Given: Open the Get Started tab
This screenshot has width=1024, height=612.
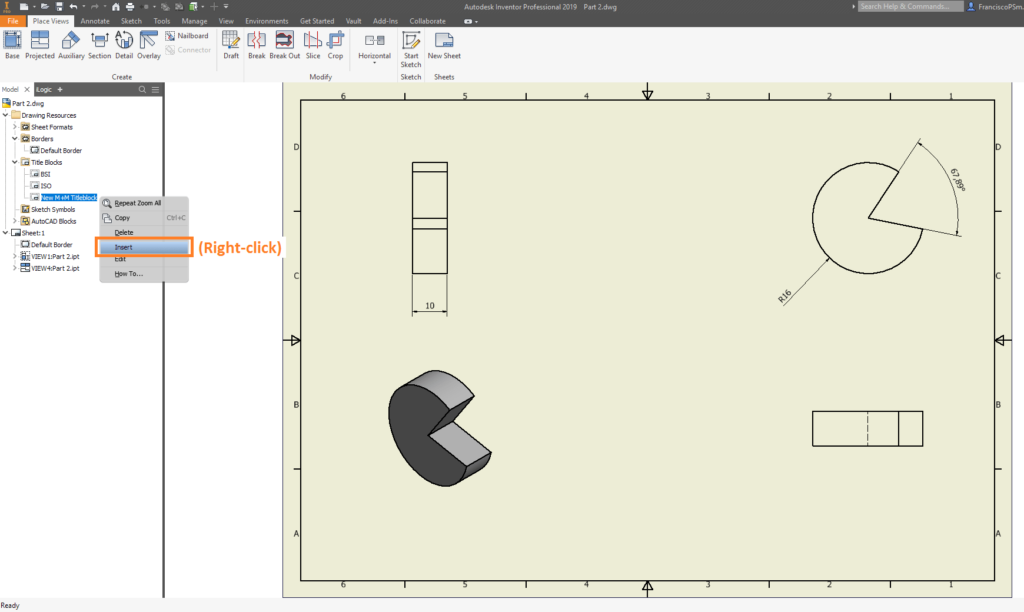Looking at the screenshot, I should [317, 21].
